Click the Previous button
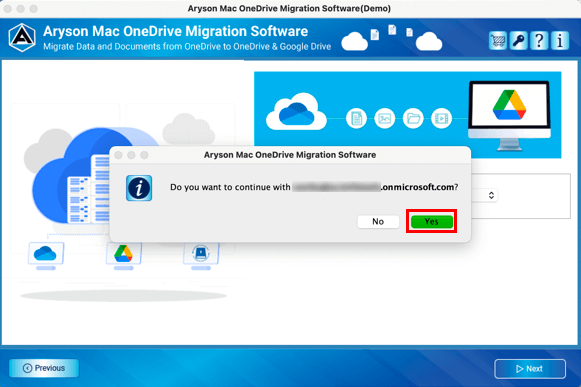The image size is (581, 387). (x=44, y=368)
